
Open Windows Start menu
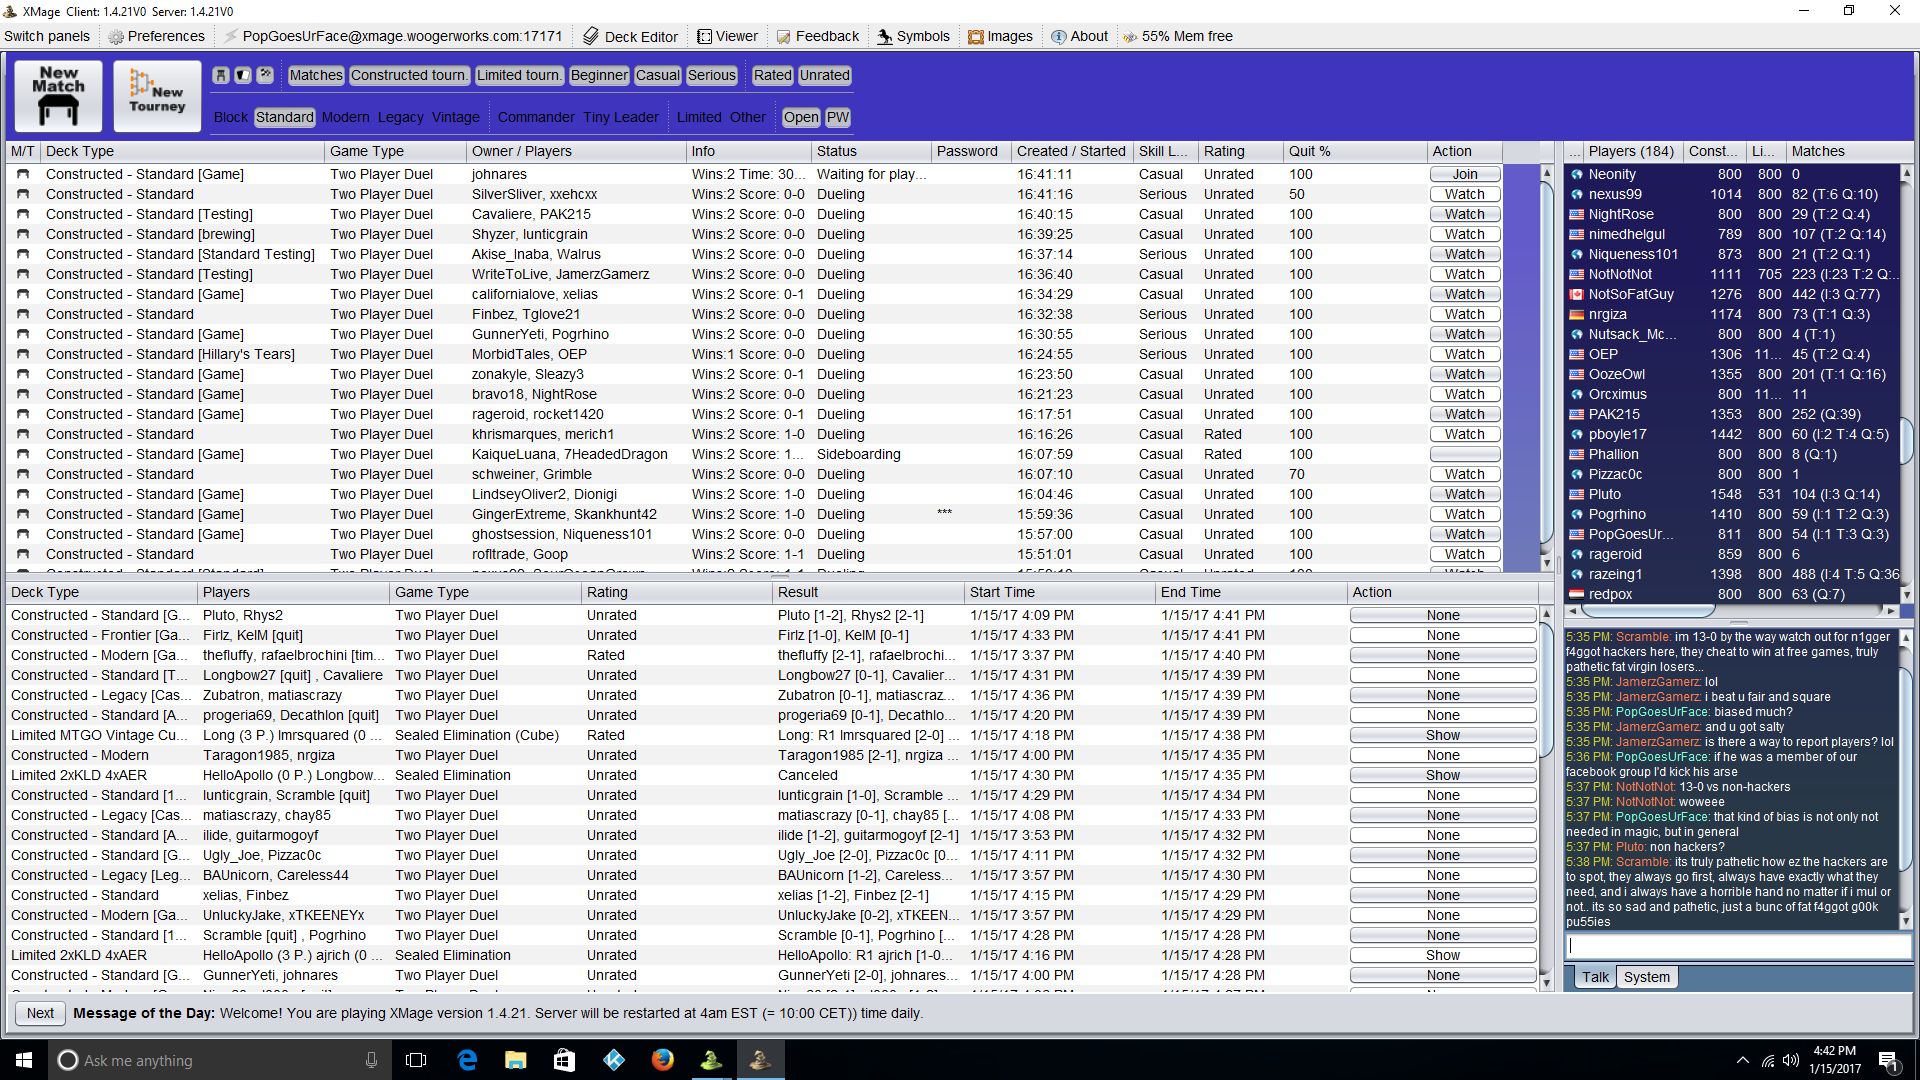tap(24, 1060)
